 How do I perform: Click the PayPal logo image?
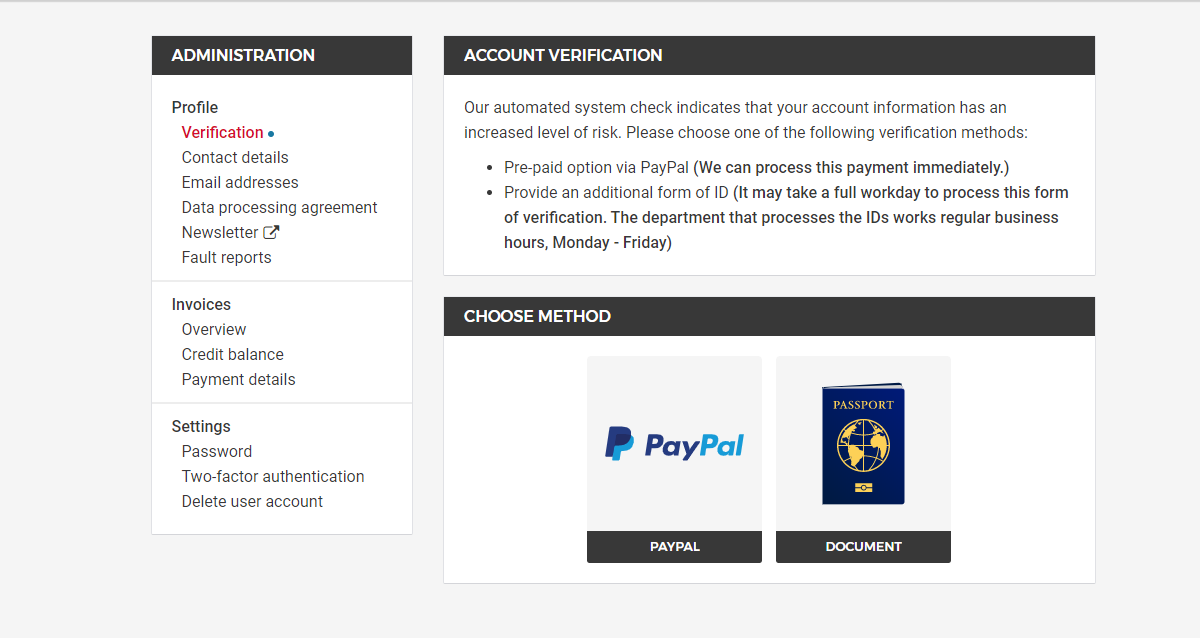(x=674, y=444)
